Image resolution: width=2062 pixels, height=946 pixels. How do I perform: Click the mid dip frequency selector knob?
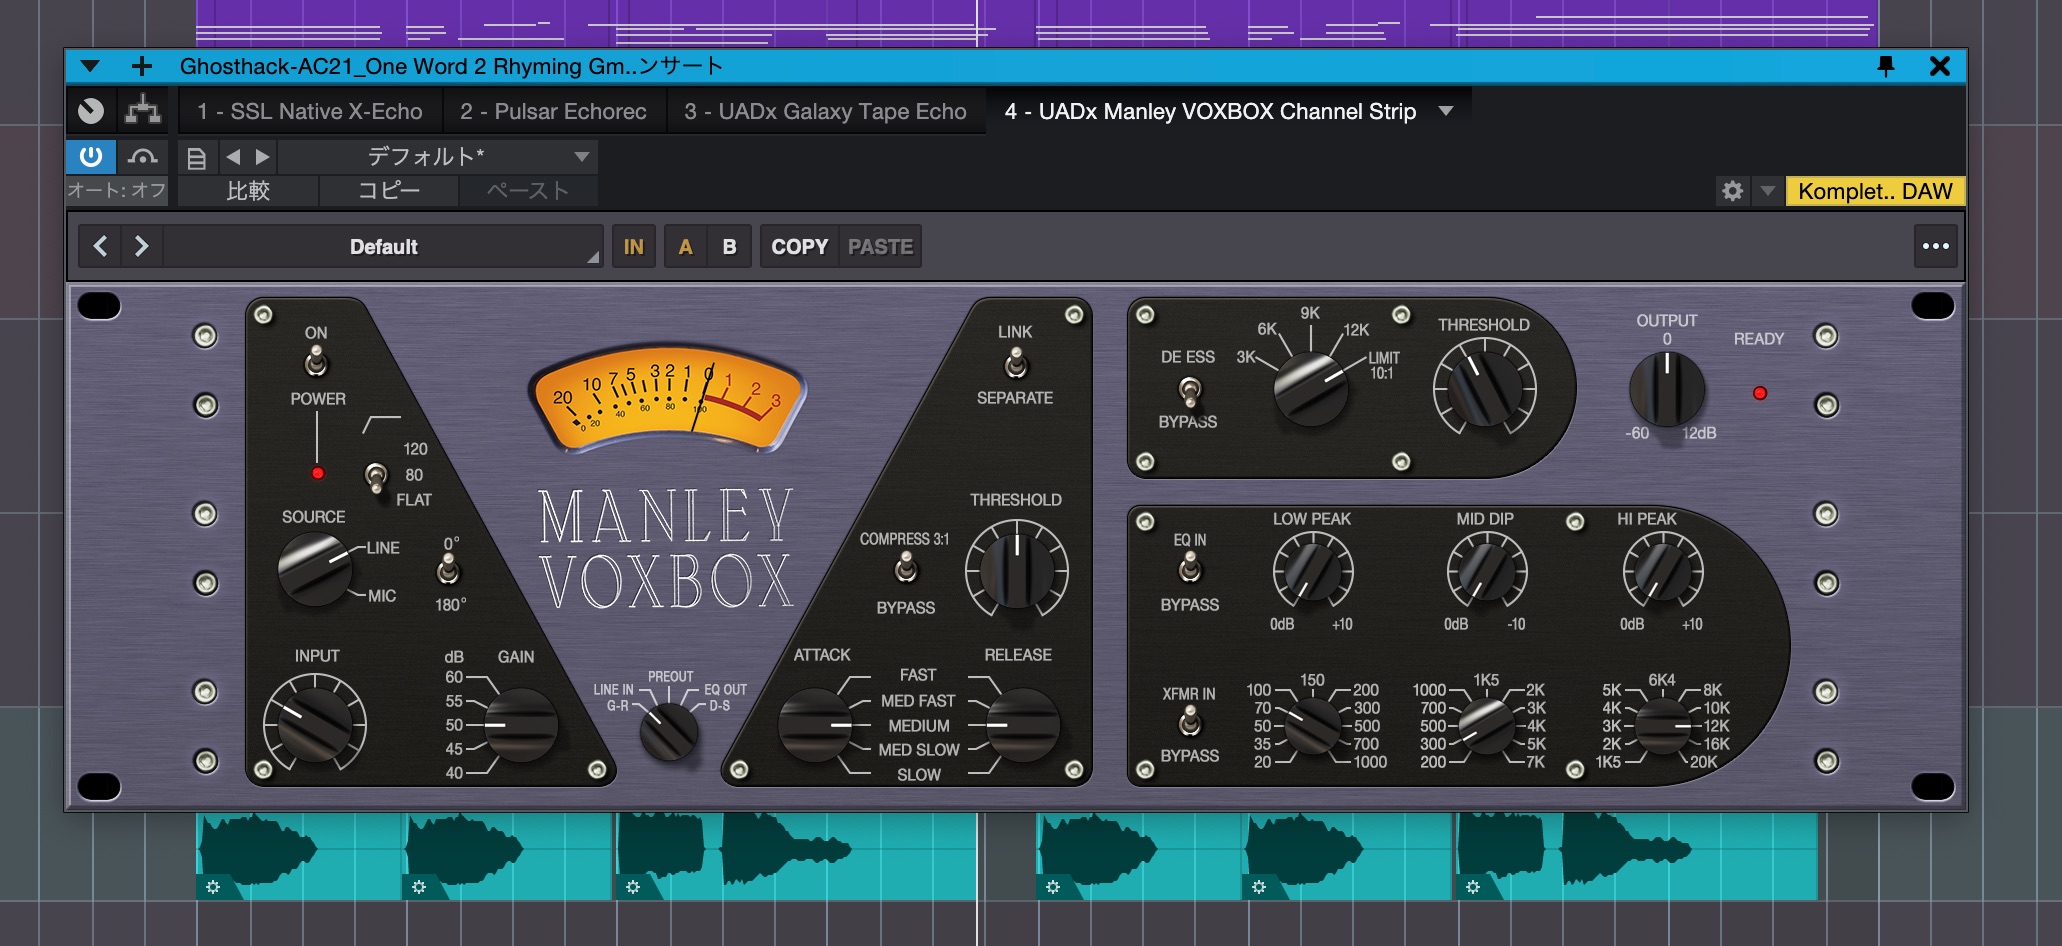[1486, 727]
